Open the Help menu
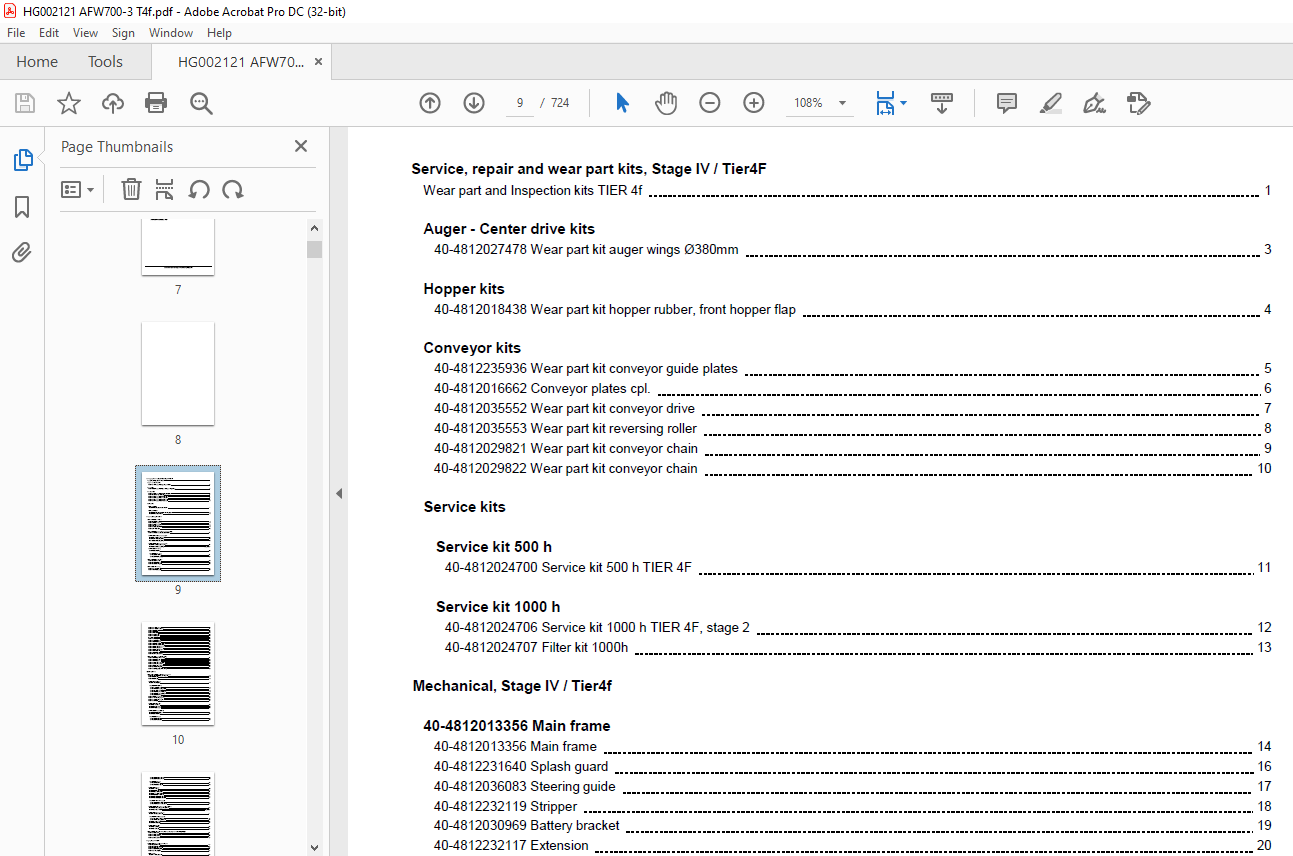The width and height of the screenshot is (1293, 856). pos(219,33)
